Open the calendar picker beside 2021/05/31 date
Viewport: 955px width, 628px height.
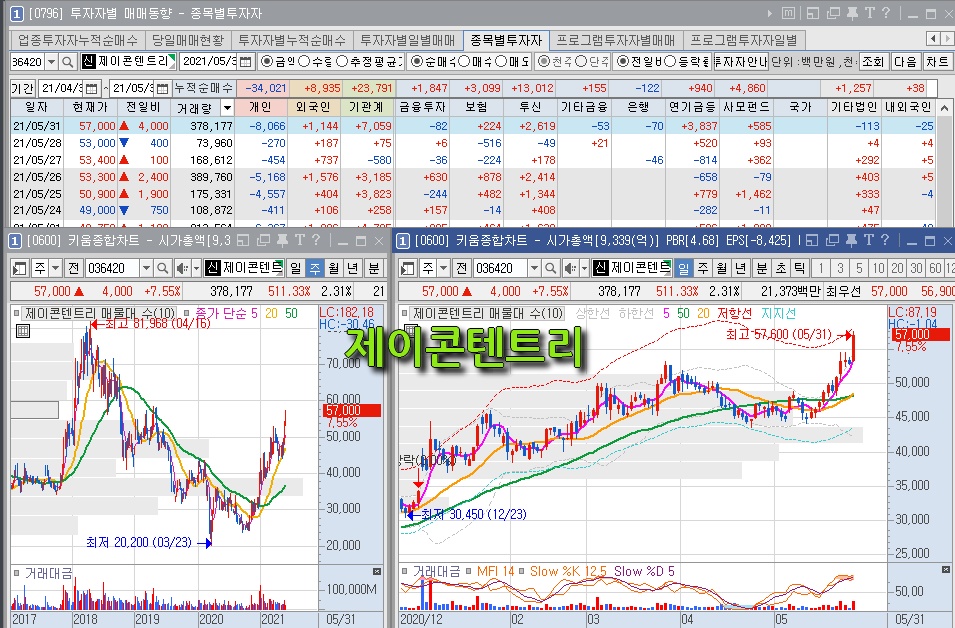tap(245, 62)
